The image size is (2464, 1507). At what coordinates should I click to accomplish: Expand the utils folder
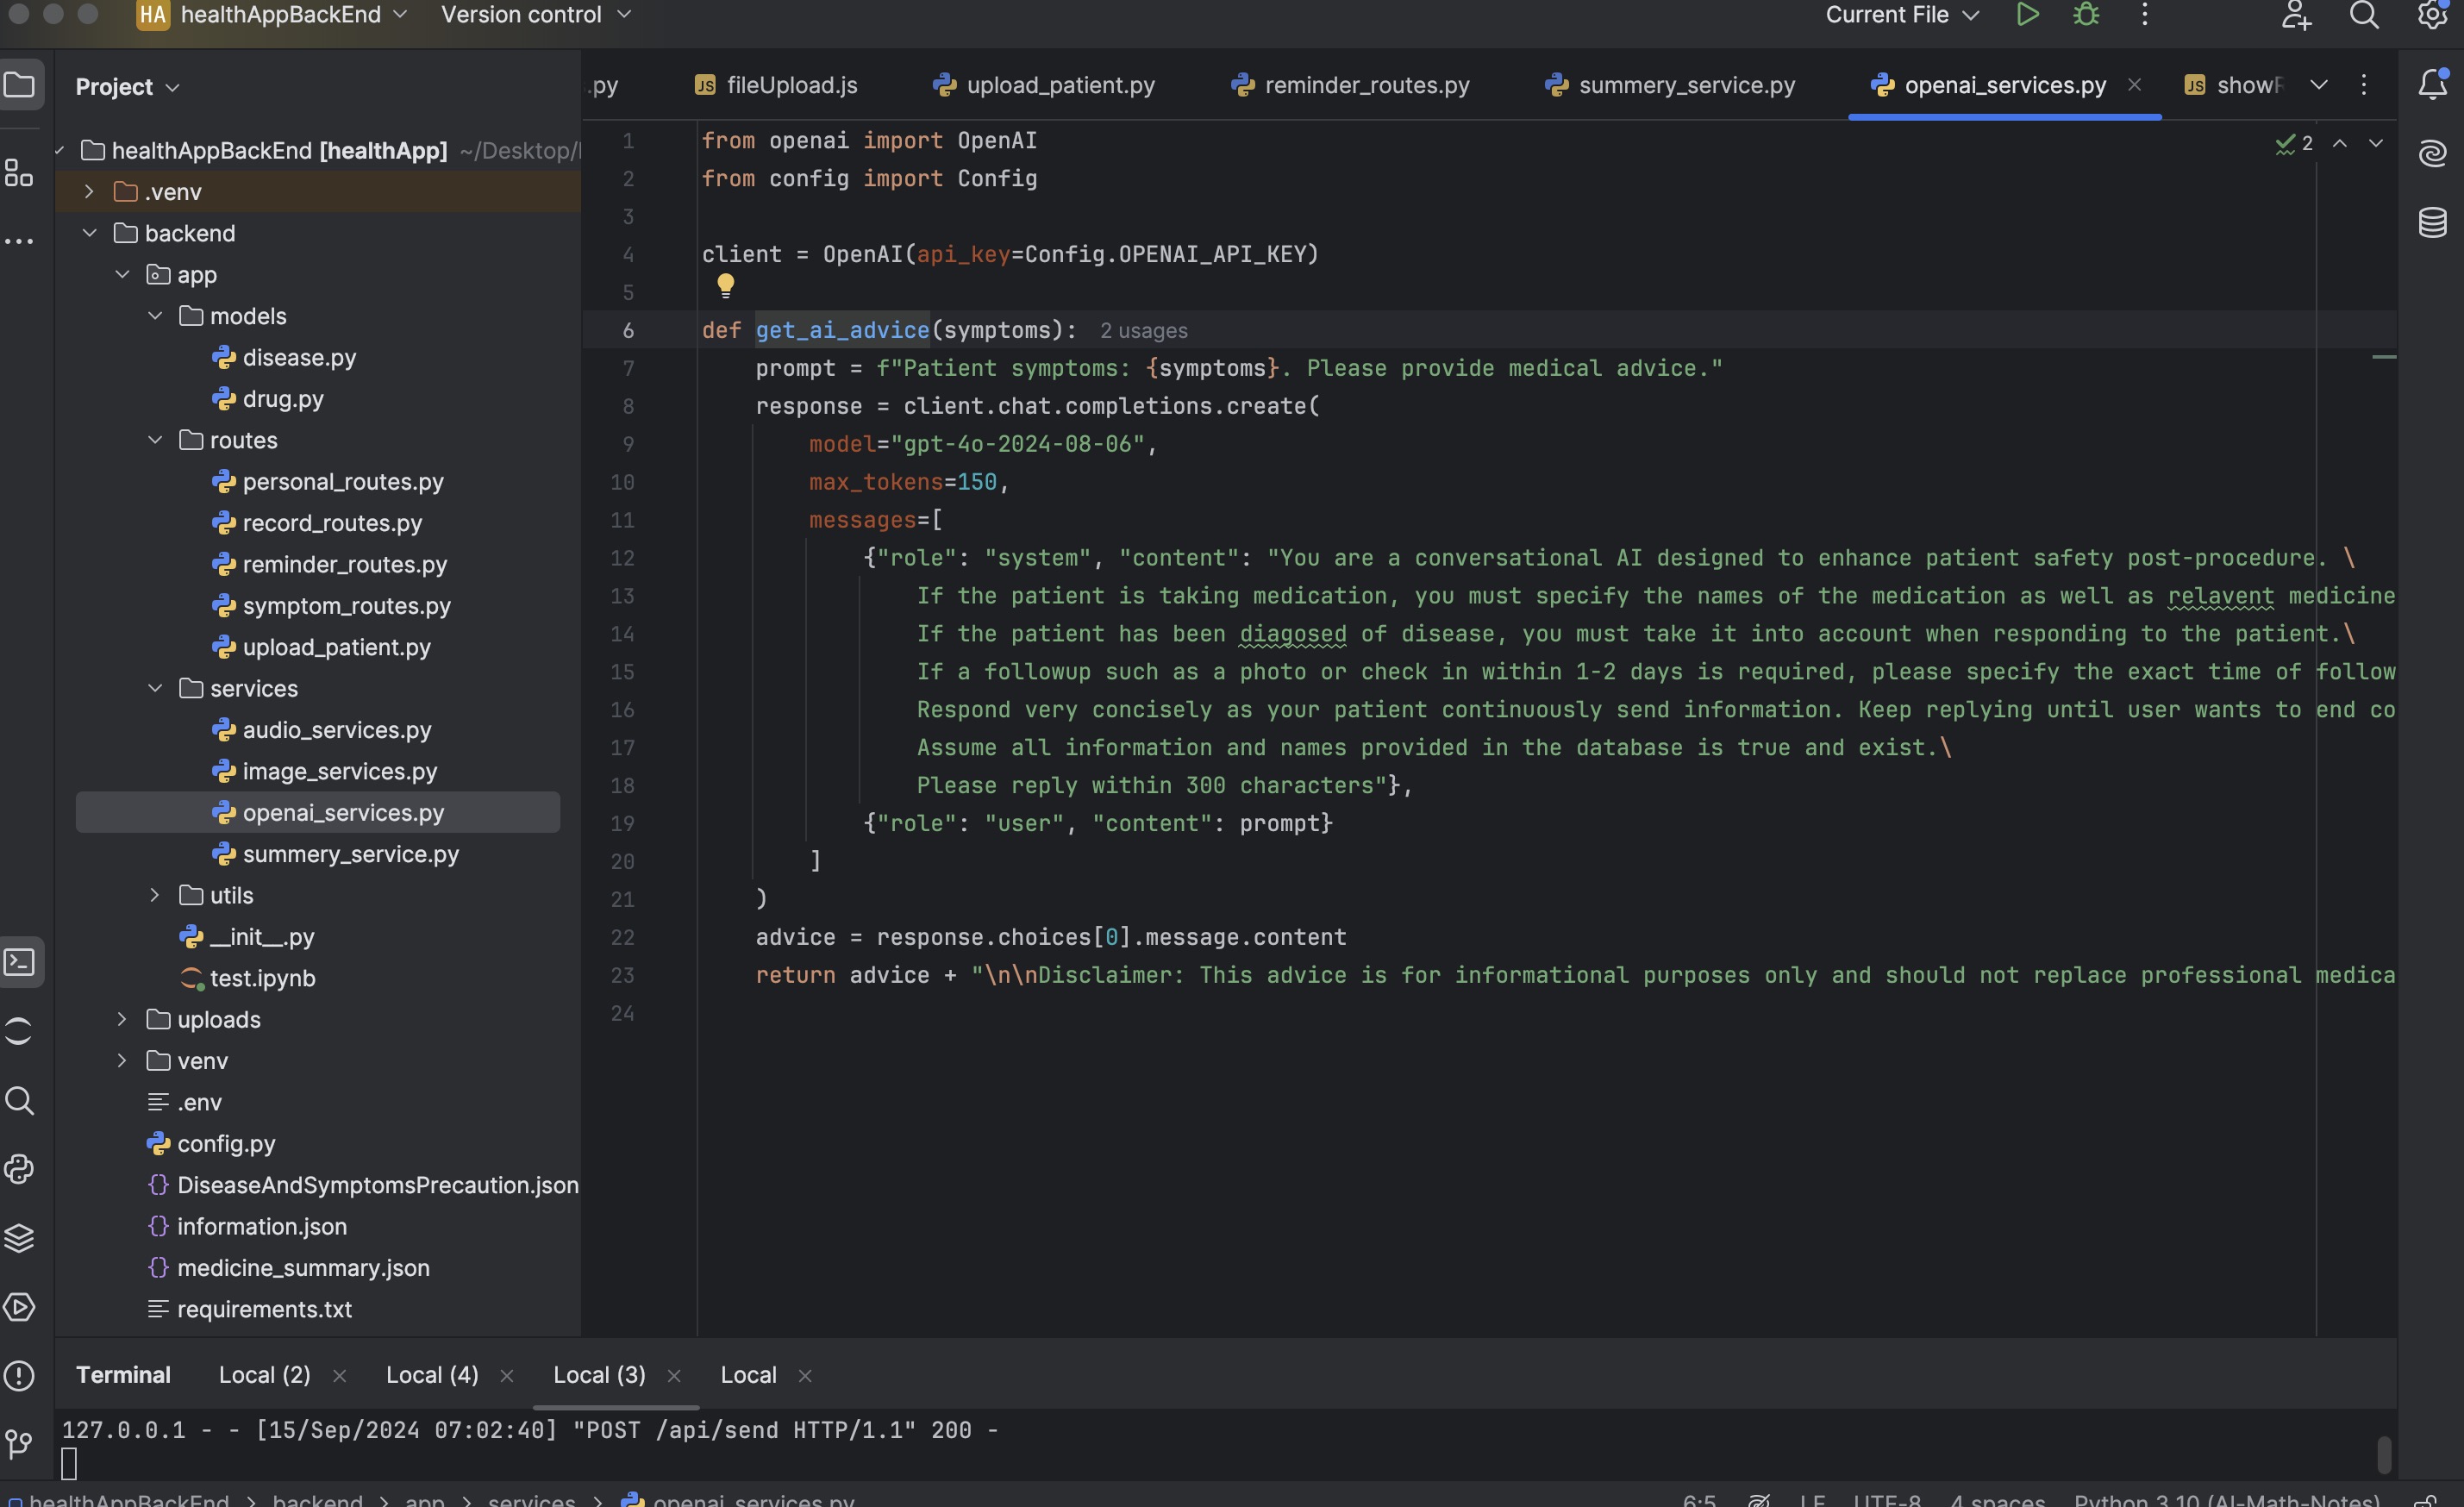click(155, 895)
